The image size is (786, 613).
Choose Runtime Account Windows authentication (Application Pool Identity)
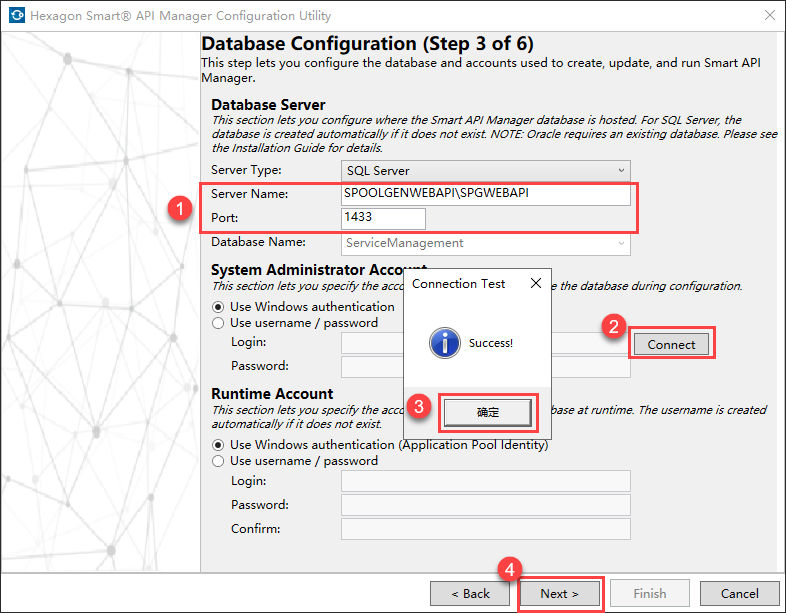click(219, 445)
